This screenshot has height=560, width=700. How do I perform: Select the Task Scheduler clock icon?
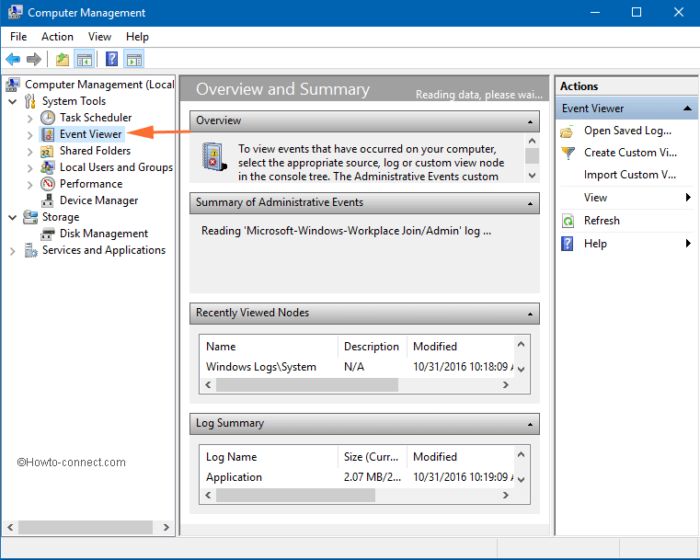[48, 118]
